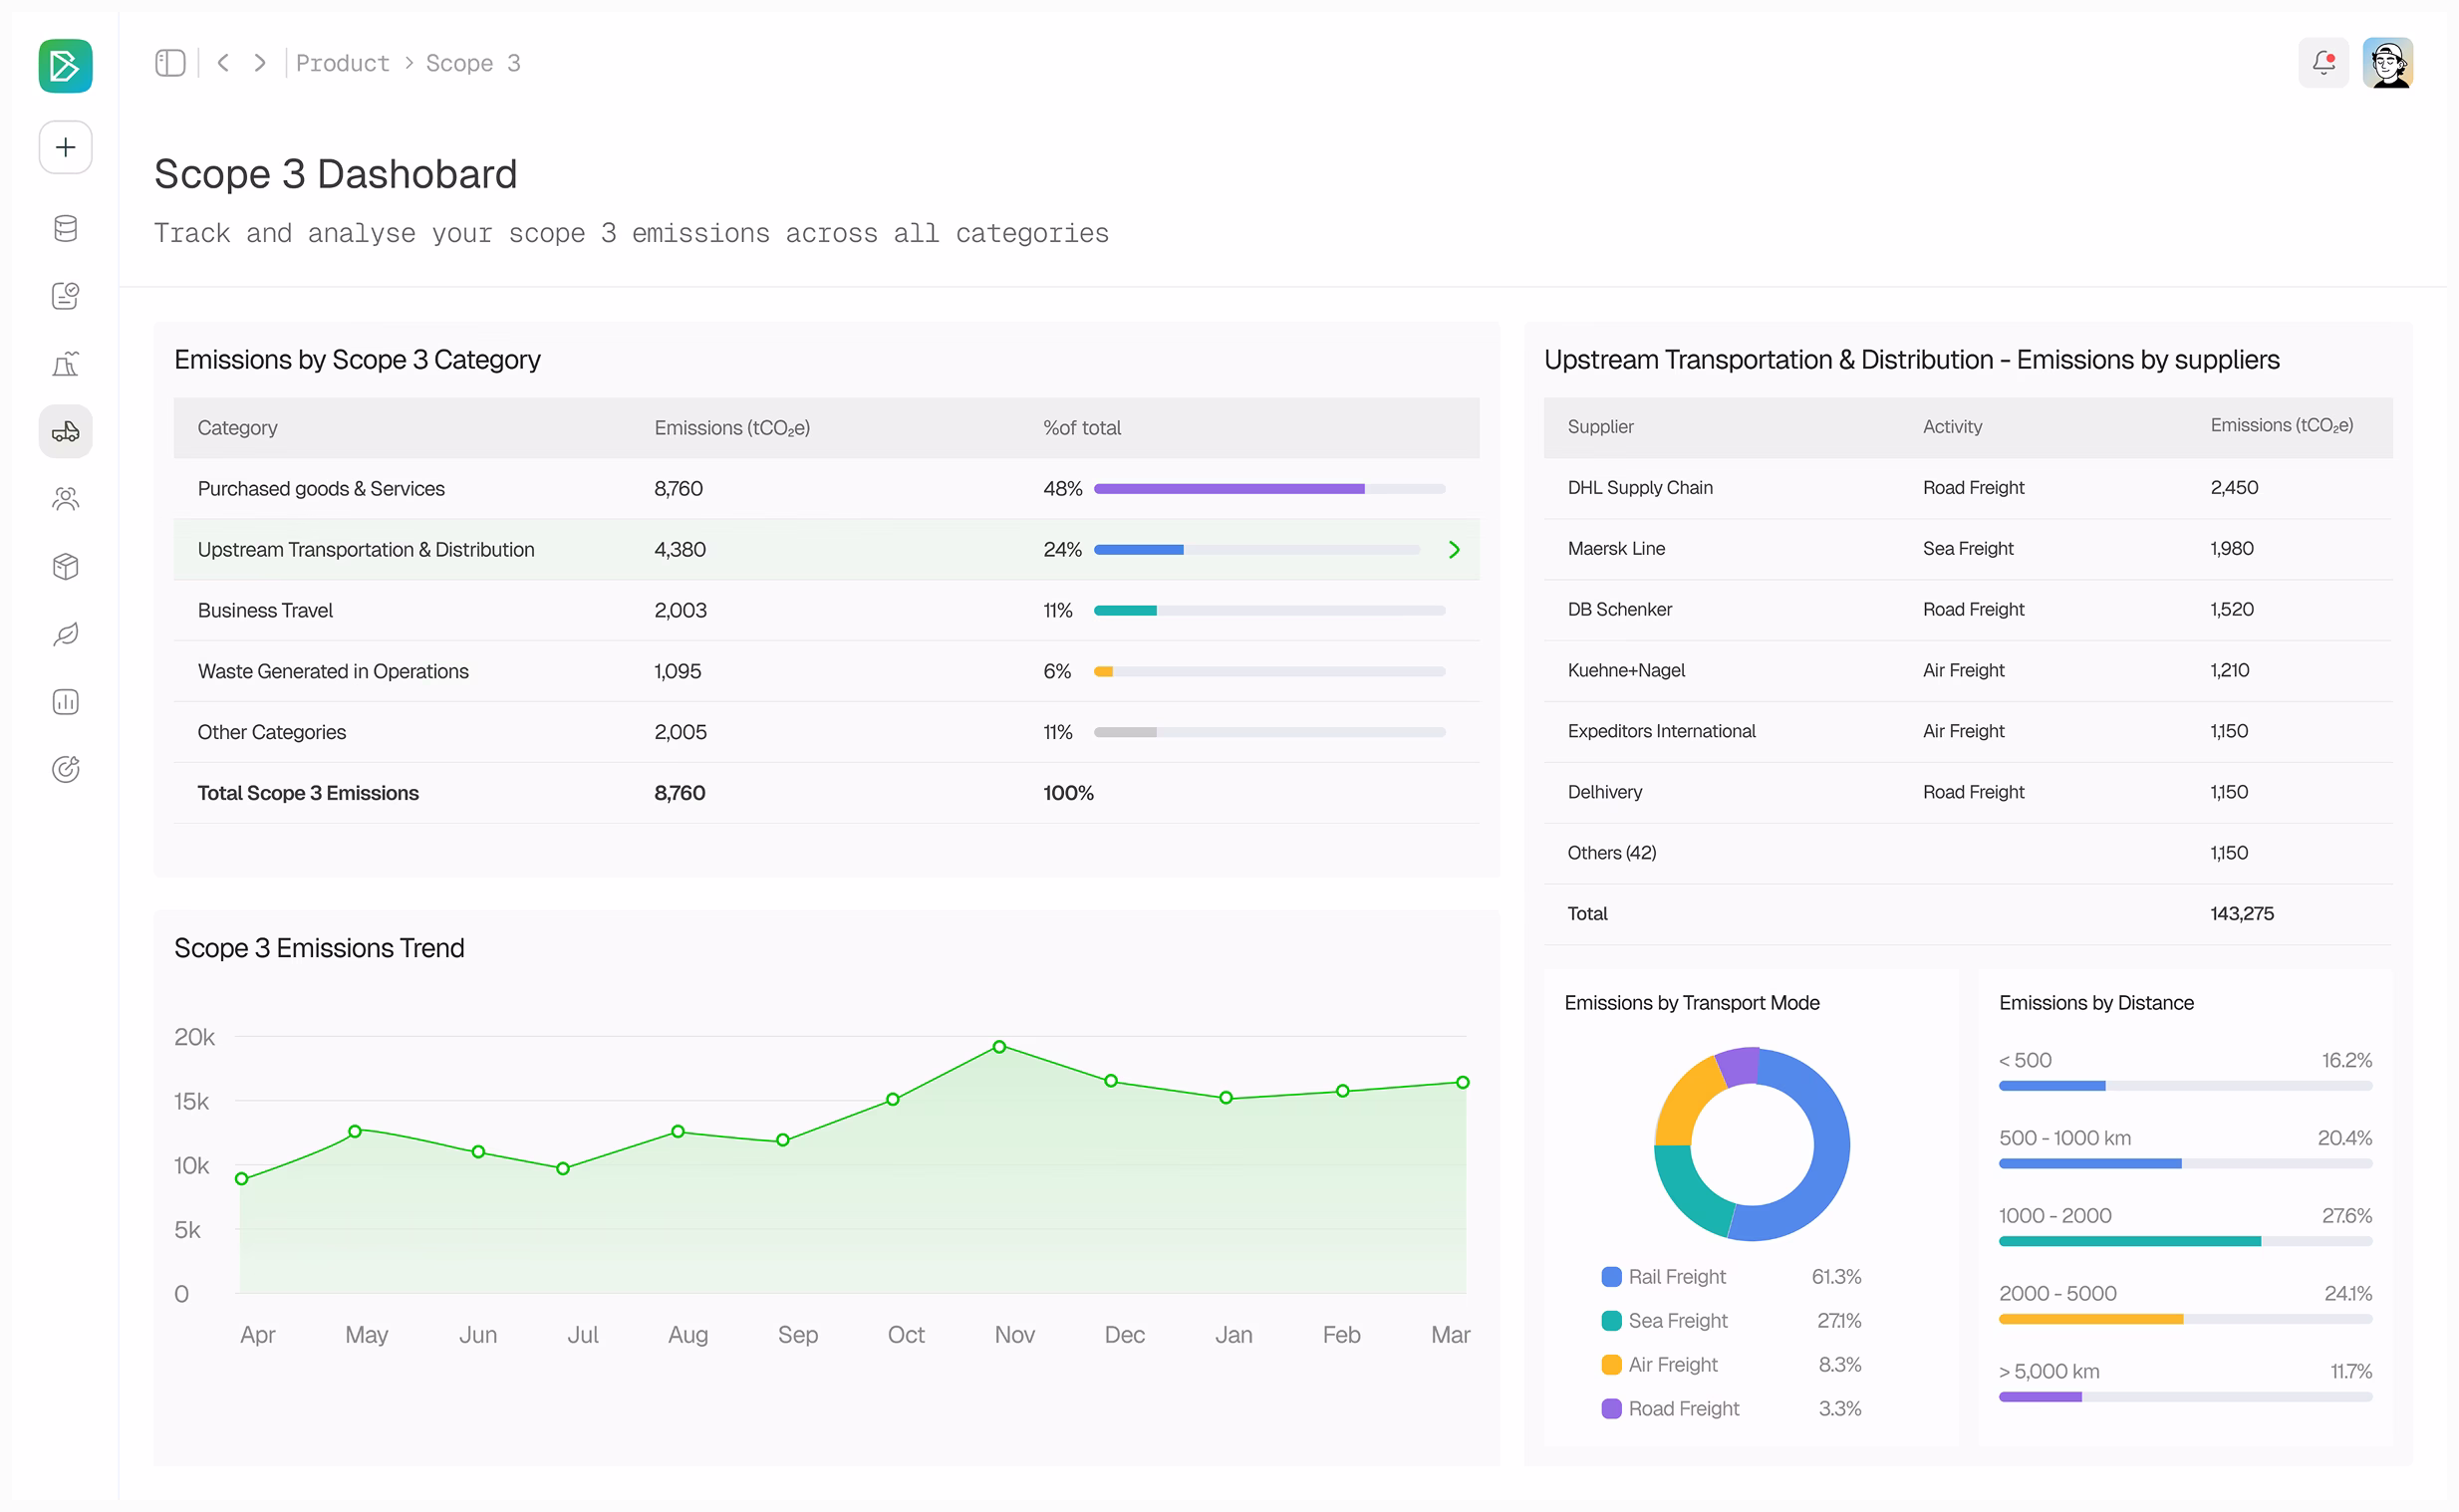Viewport: 2459px width, 1512px height.
Task: Open the factory emissions sidebar icon
Action: click(x=65, y=365)
